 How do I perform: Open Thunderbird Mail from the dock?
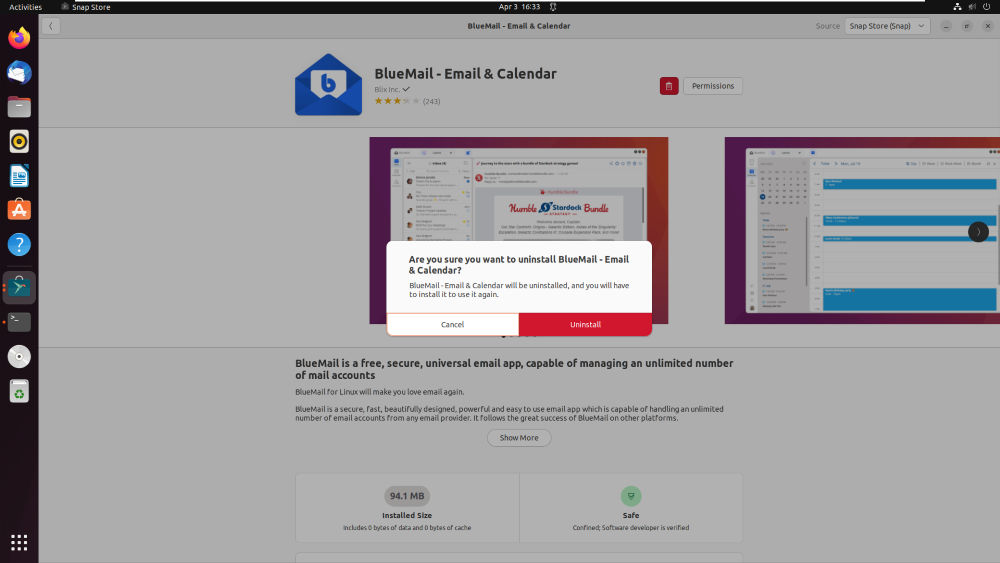[x=19, y=73]
